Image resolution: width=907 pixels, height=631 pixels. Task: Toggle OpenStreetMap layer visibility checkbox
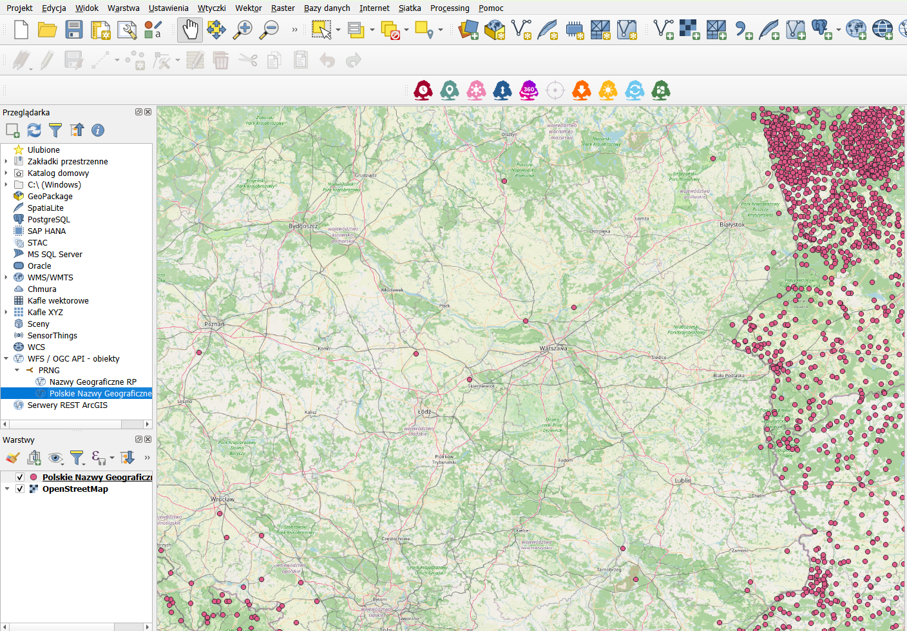[20, 489]
